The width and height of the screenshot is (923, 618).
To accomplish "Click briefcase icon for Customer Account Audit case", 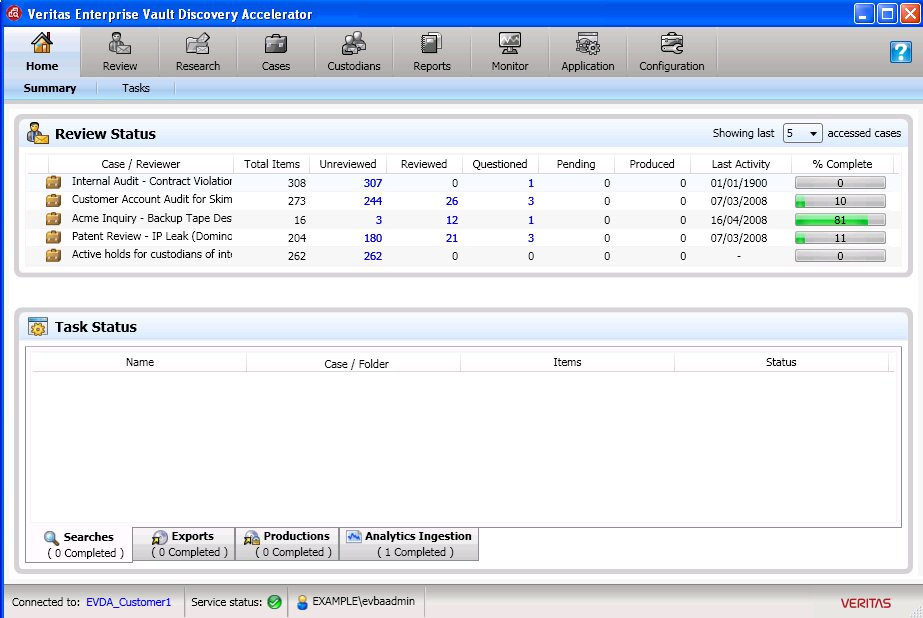I will tap(54, 201).
